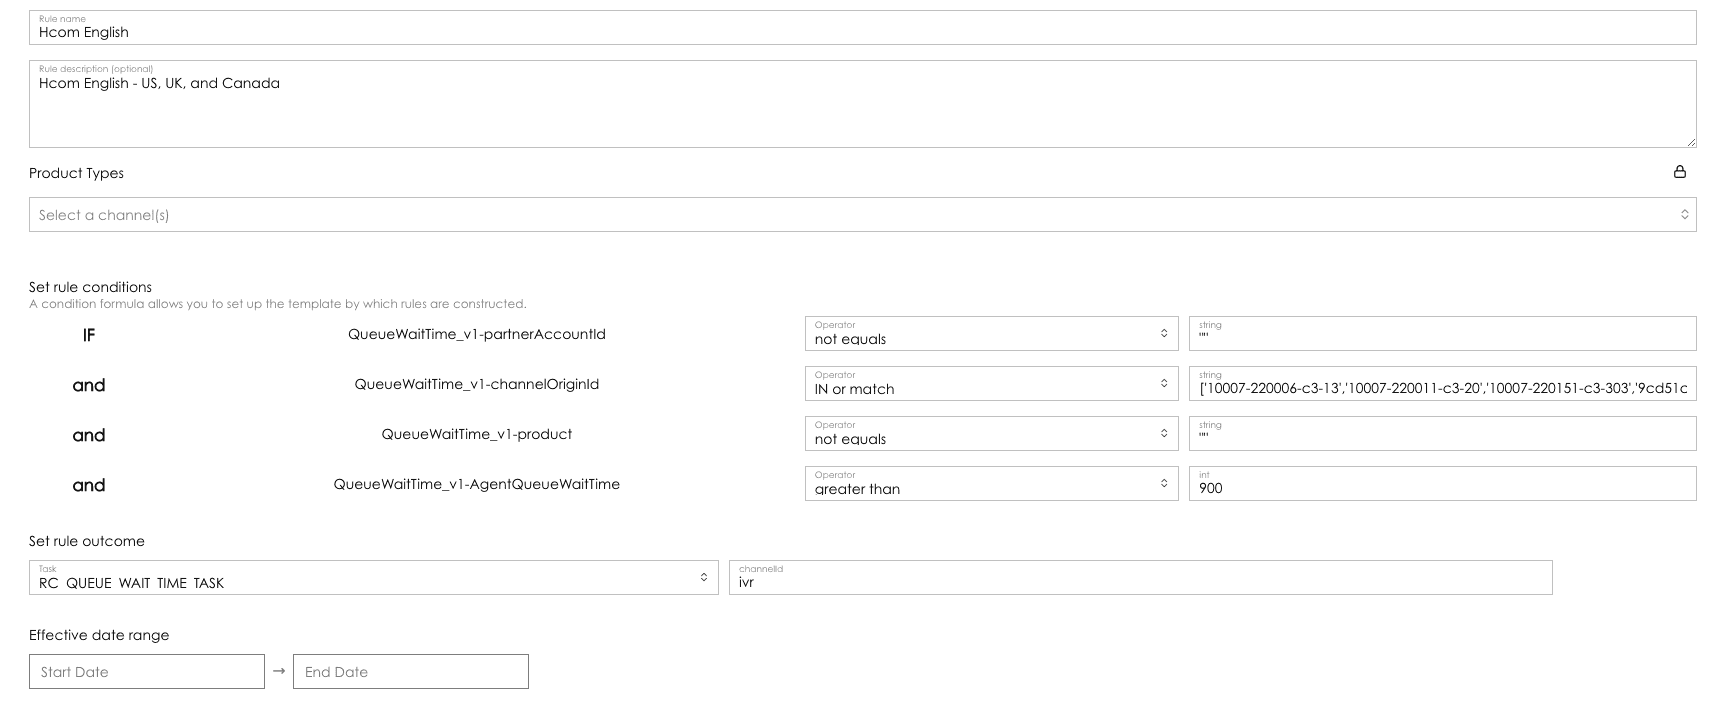Click the product condition string value field
The height and width of the screenshot is (711, 1712).
1442,434
